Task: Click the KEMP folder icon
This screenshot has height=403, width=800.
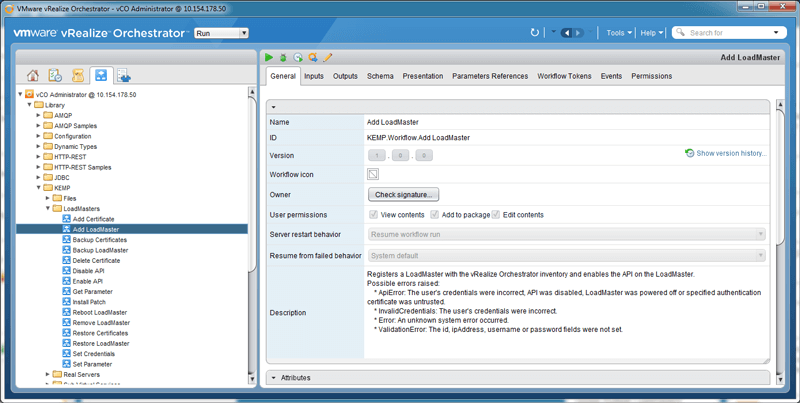Action: (x=48, y=188)
